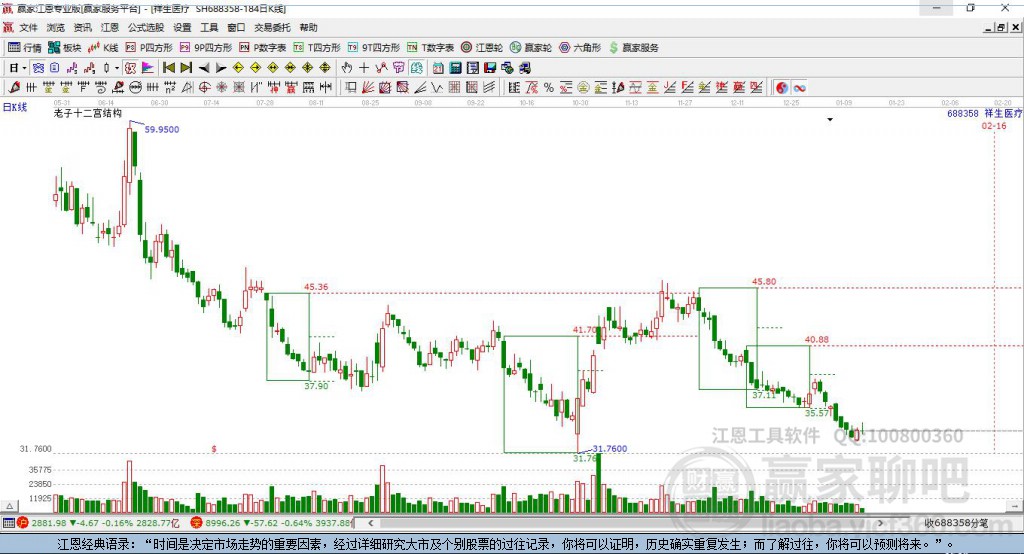The image size is (1024, 554).
Task: Click the 老子十二宫结构 title text
Action: [x=88, y=113]
